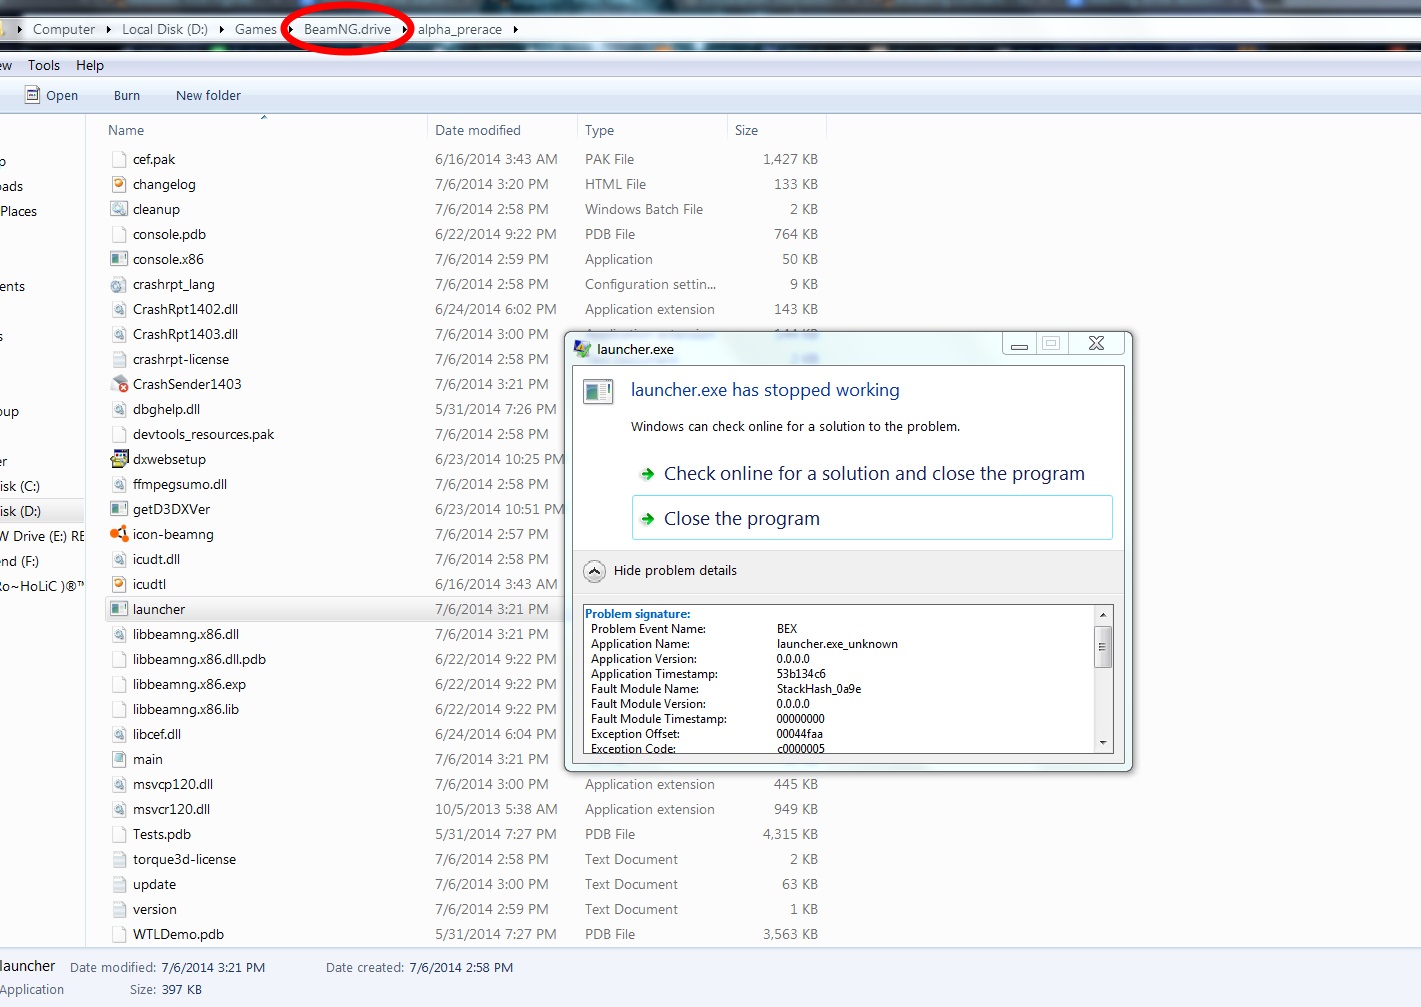Image resolution: width=1421 pixels, height=1007 pixels.
Task: Click the CrashSender1403 application icon
Action: coord(119,384)
